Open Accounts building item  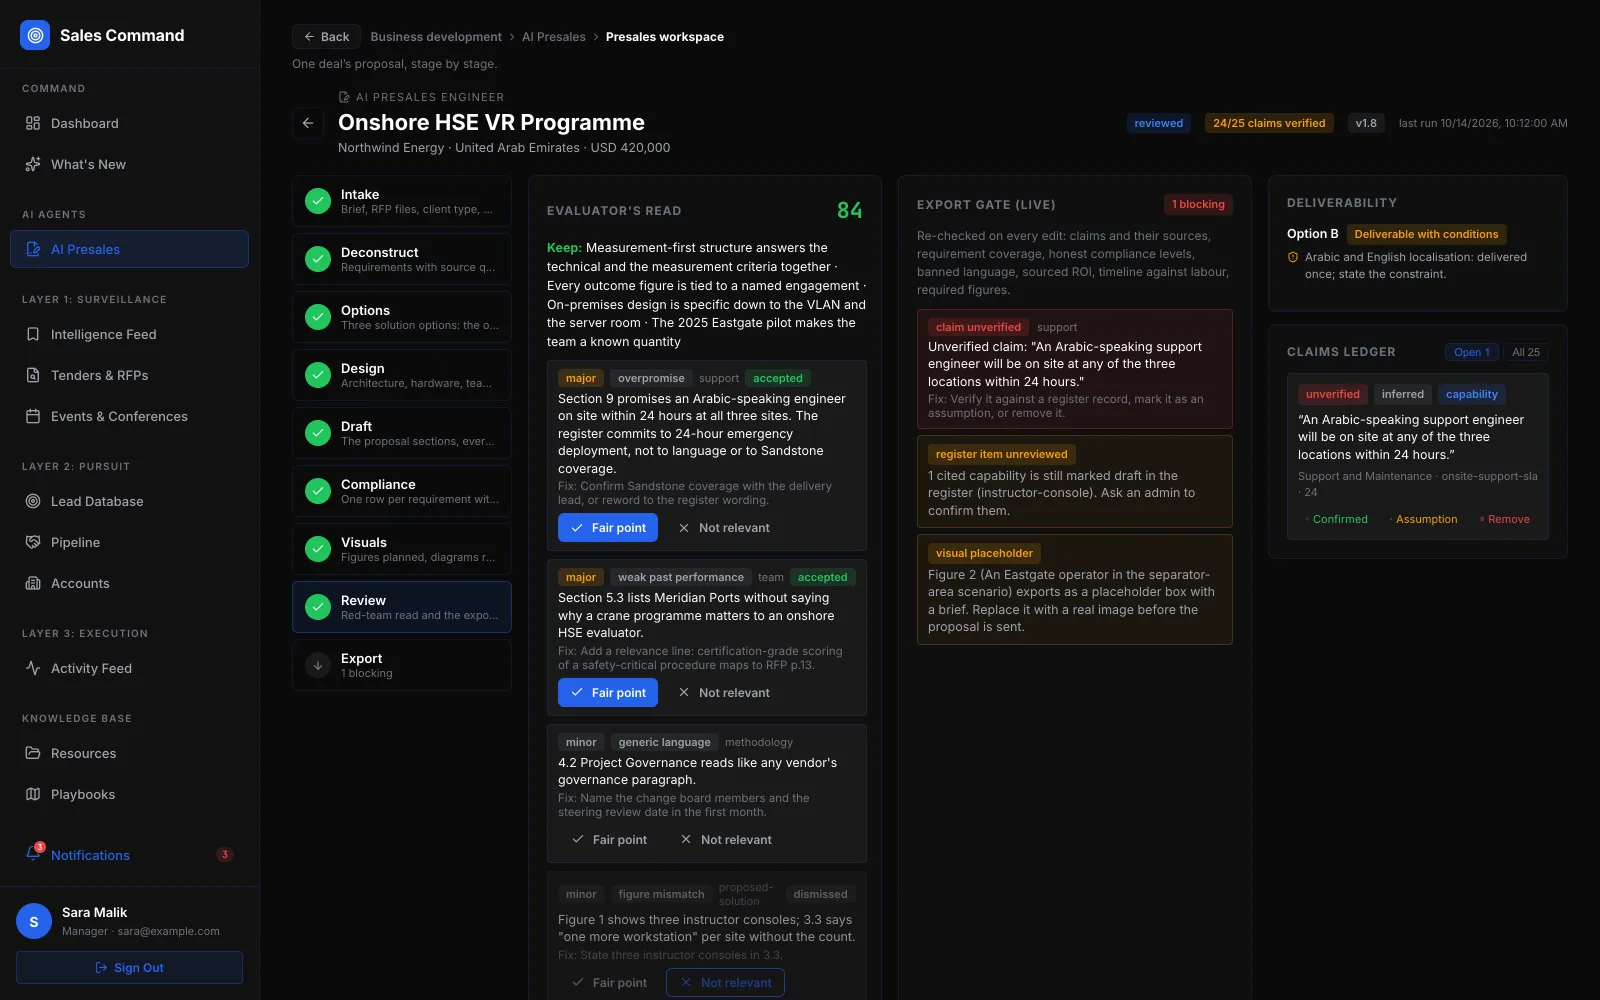click(x=129, y=583)
